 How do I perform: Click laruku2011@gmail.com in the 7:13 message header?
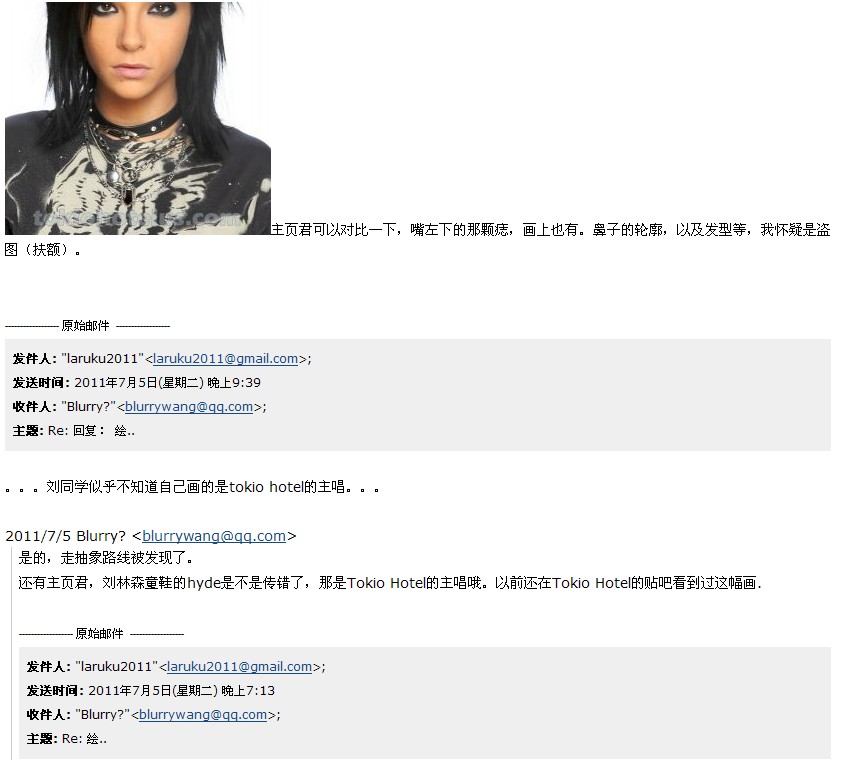coord(240,667)
